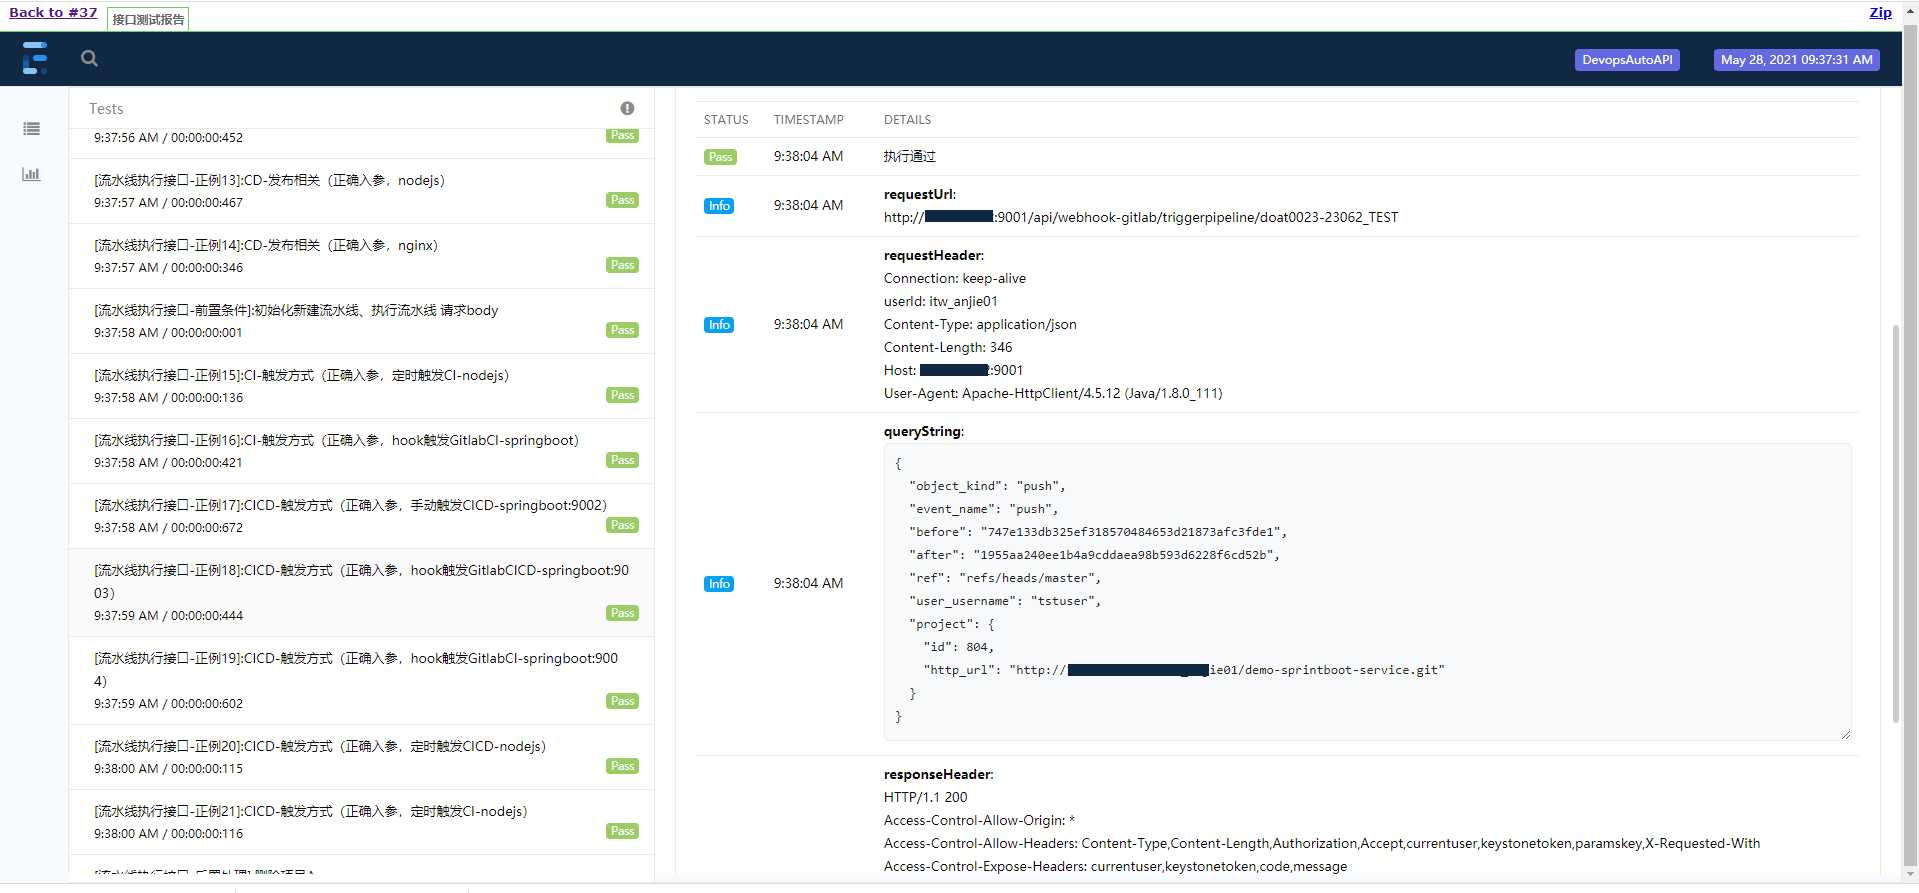Viewport: 1919px width, 893px height.
Task: Select test 正例15 定时触发CI-nodejs
Action: click(361, 386)
